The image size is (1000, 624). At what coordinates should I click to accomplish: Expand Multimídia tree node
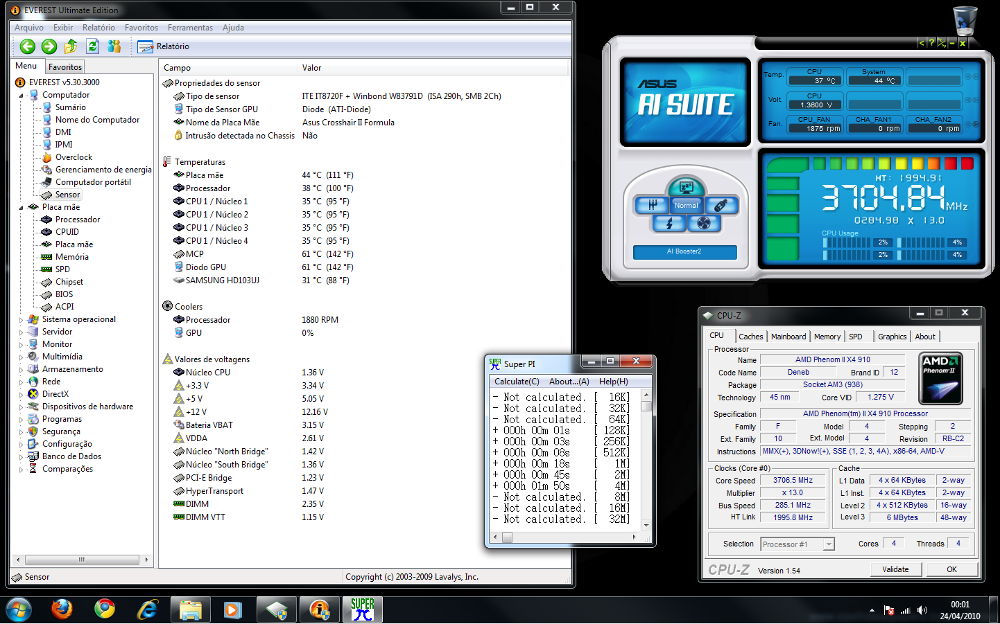click(22, 357)
